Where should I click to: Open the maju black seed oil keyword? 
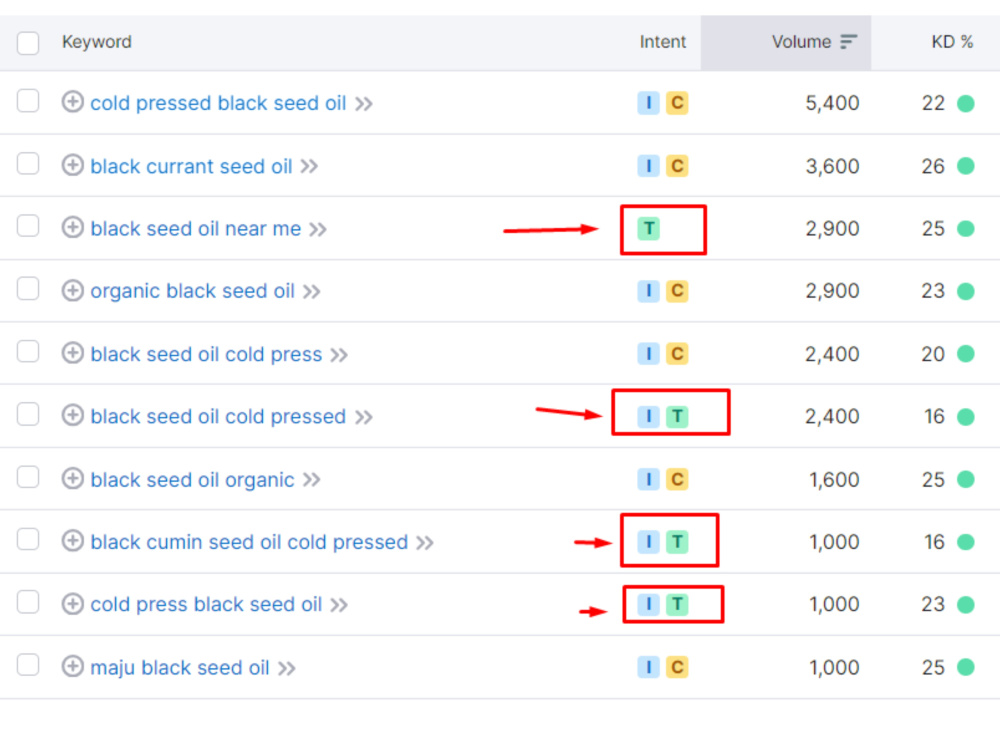coord(180,668)
